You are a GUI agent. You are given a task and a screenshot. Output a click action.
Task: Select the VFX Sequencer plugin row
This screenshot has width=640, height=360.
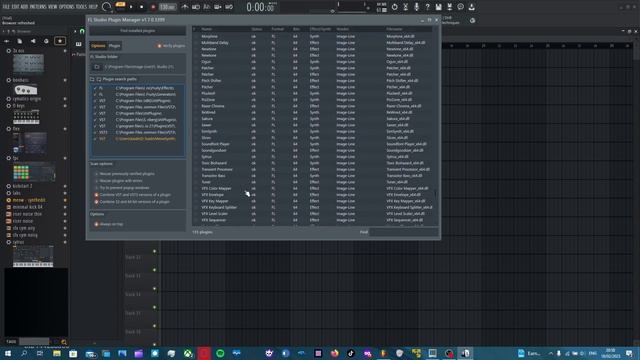(312, 220)
